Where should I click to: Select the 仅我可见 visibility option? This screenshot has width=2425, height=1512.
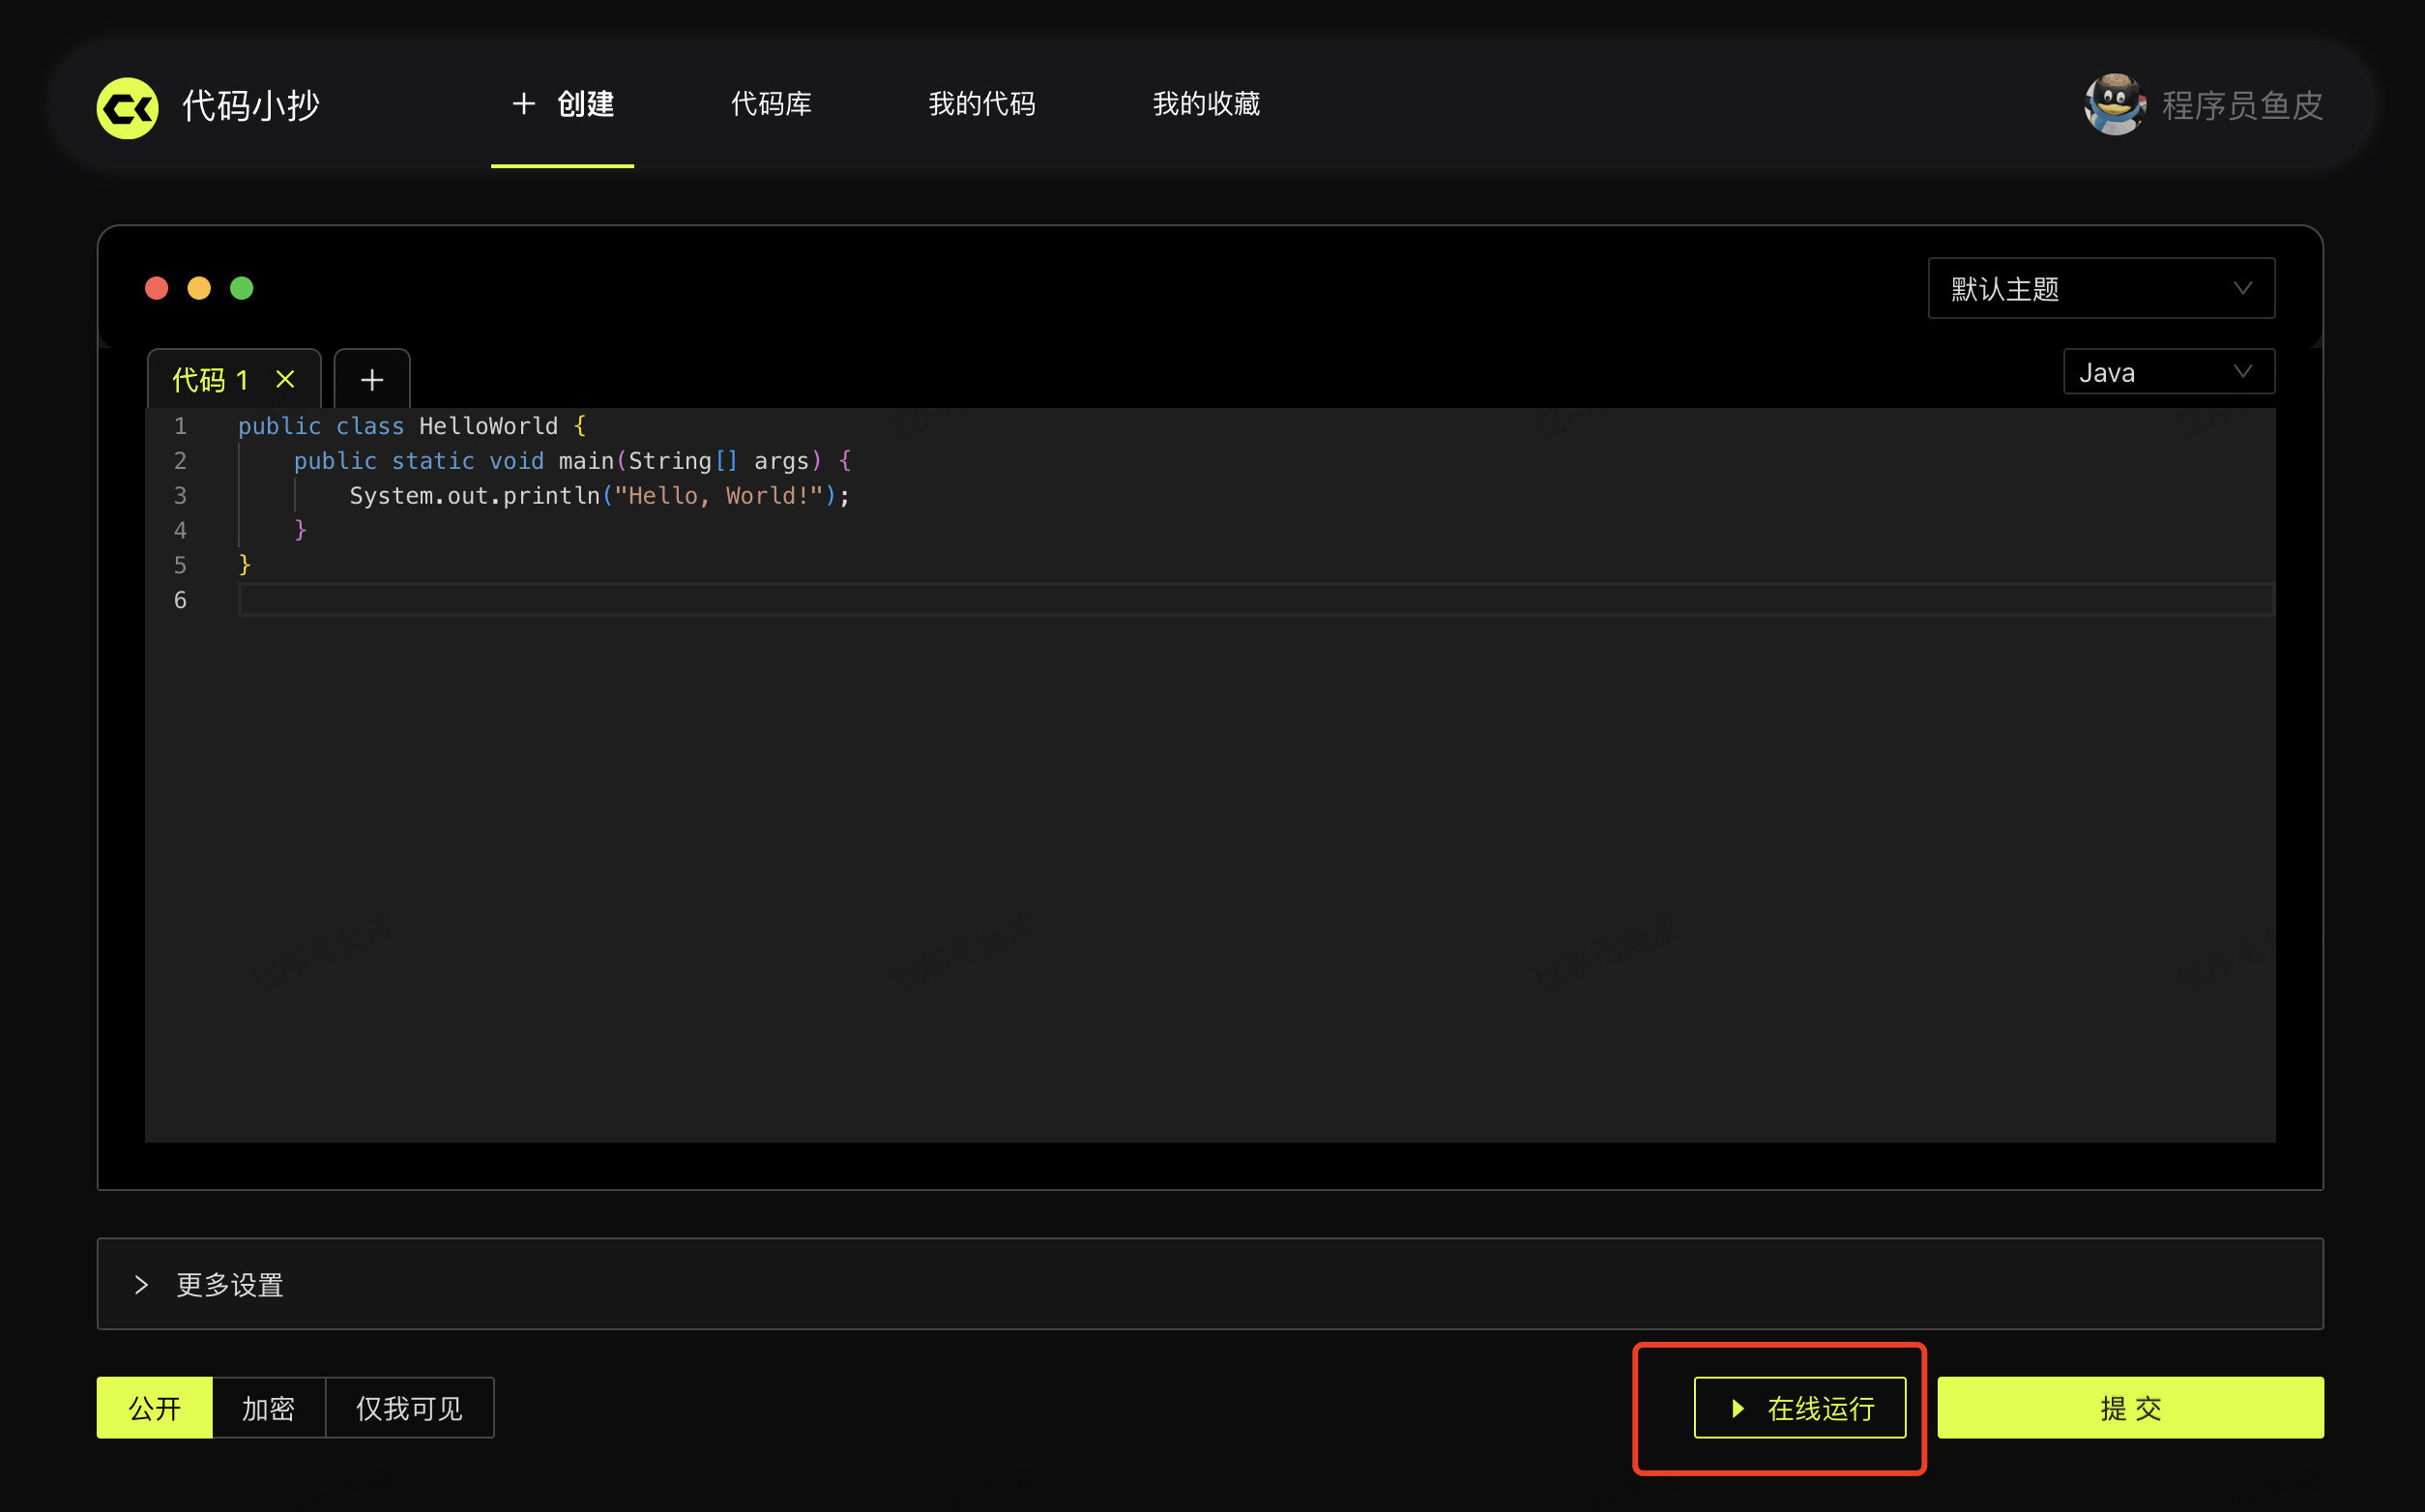tap(409, 1408)
